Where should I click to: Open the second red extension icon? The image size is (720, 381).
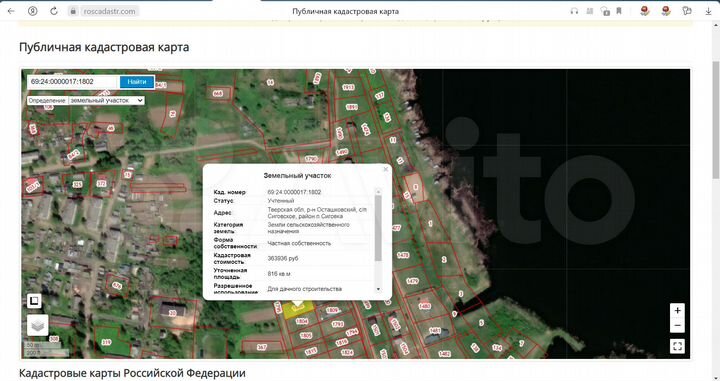pos(666,11)
